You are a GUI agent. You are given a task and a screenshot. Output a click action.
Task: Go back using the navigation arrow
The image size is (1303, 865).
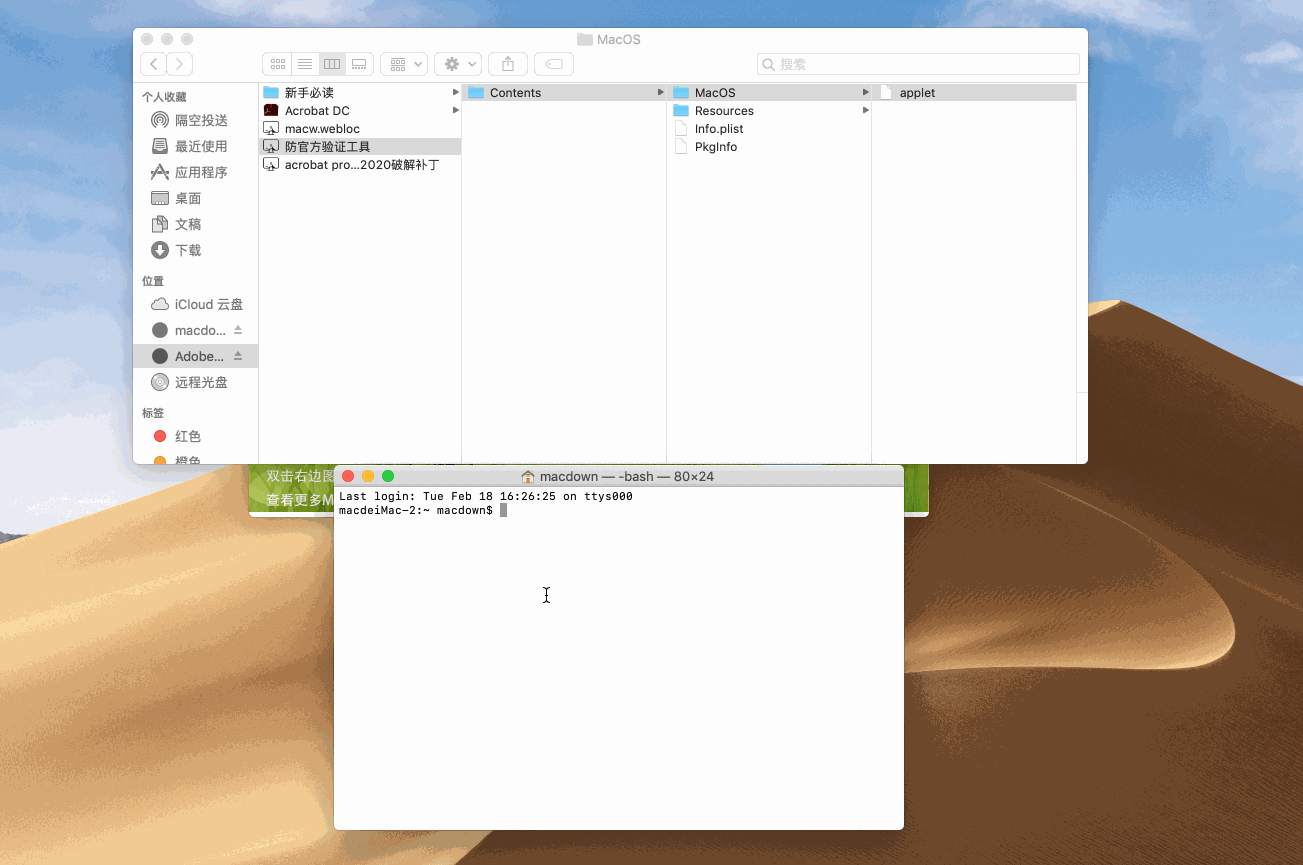152,63
